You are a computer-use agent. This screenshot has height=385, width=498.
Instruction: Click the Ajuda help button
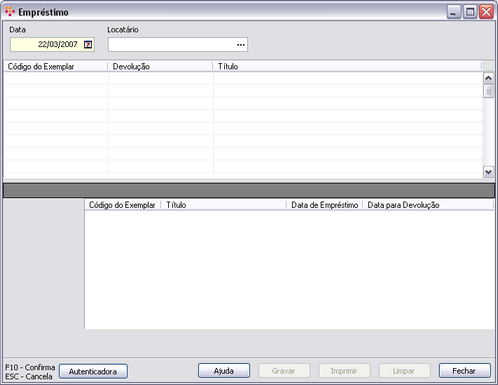(x=224, y=371)
